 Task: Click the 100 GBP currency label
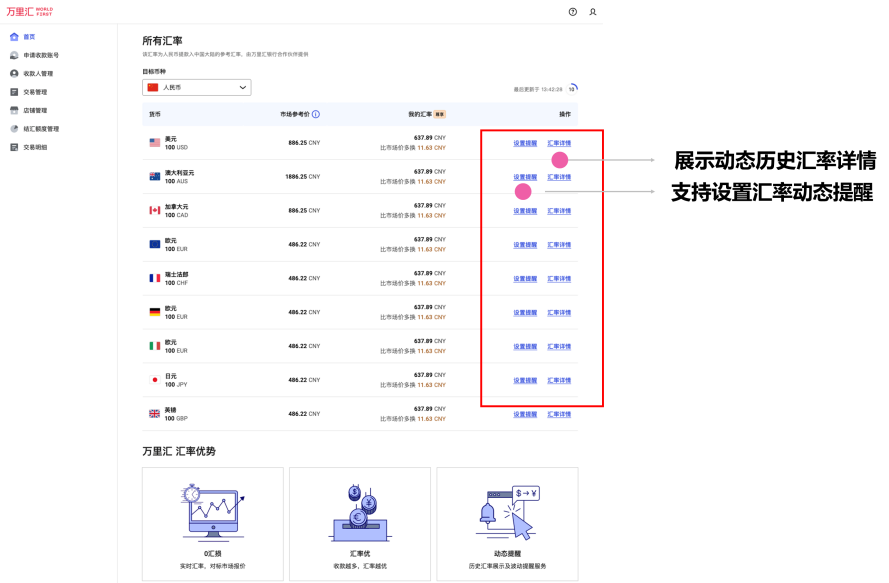[176, 419]
